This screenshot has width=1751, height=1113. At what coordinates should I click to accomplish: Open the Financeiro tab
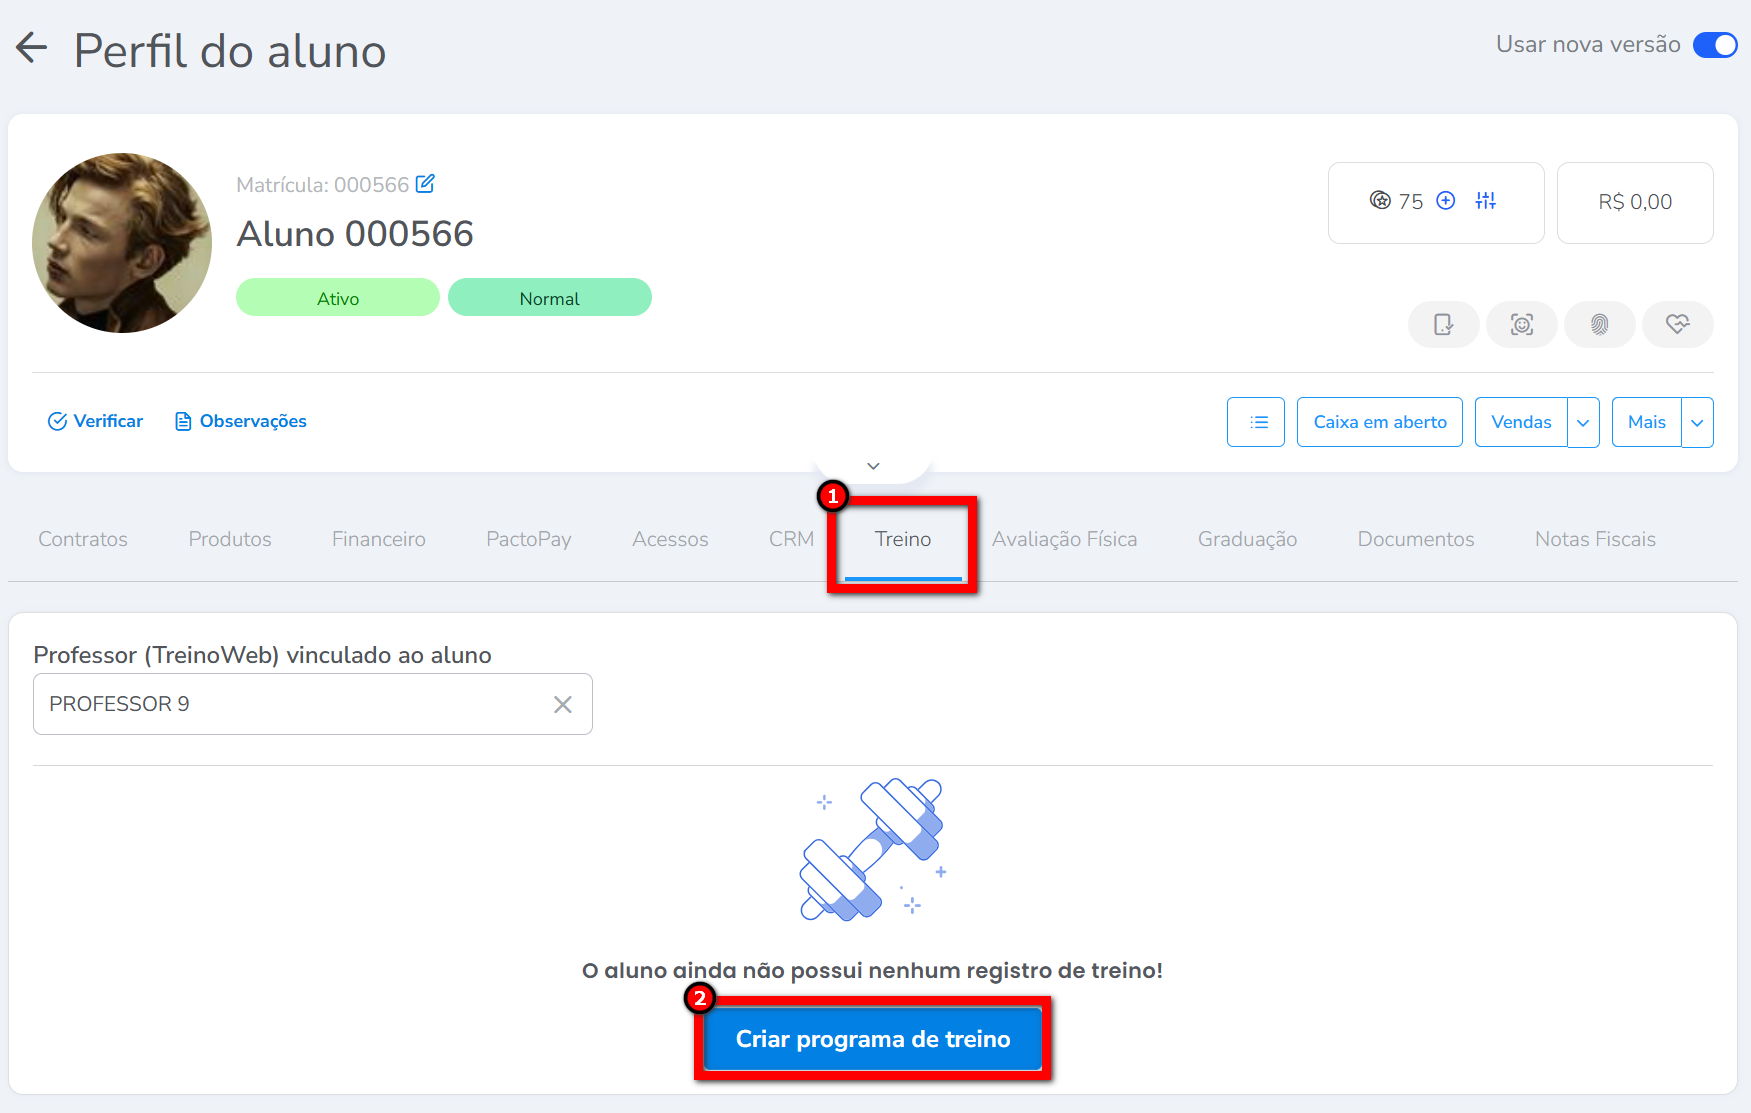click(x=378, y=539)
